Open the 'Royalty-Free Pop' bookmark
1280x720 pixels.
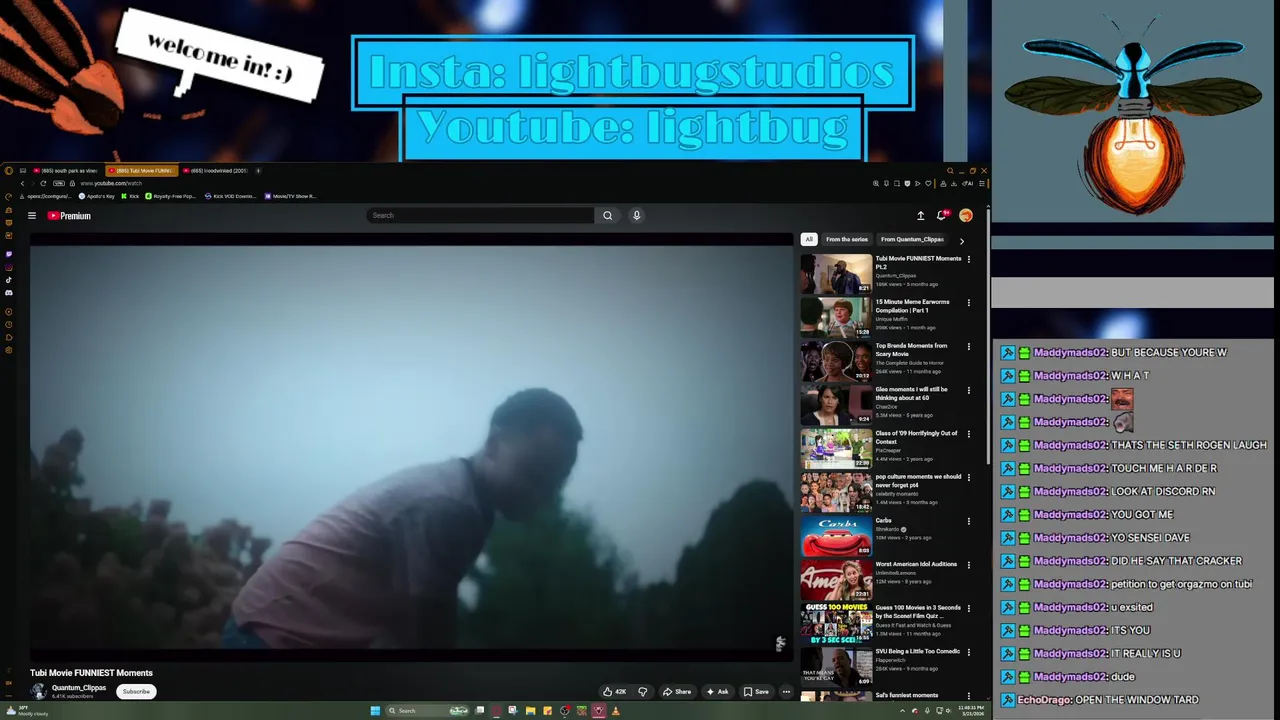pos(170,196)
